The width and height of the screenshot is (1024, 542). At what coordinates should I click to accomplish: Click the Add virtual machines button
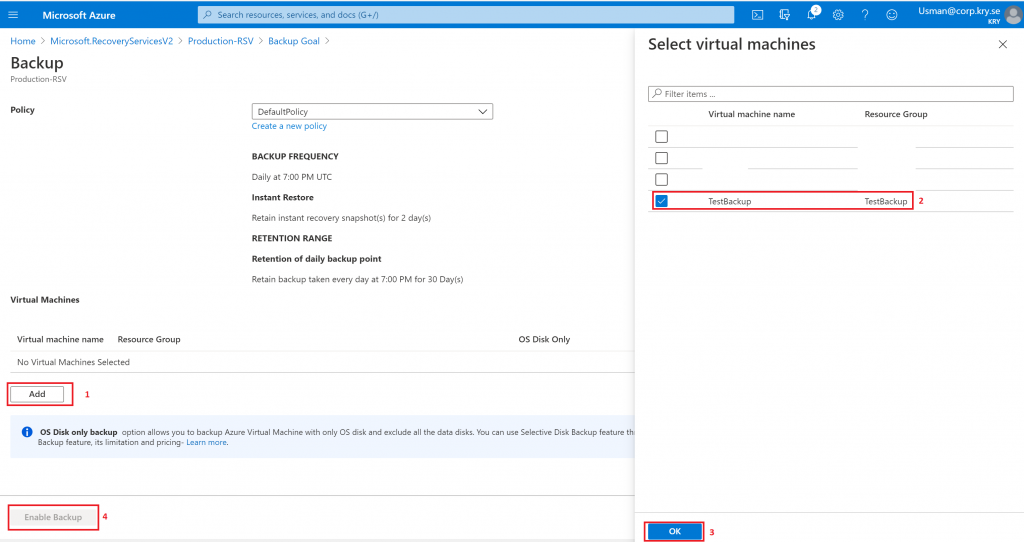click(x=37, y=394)
